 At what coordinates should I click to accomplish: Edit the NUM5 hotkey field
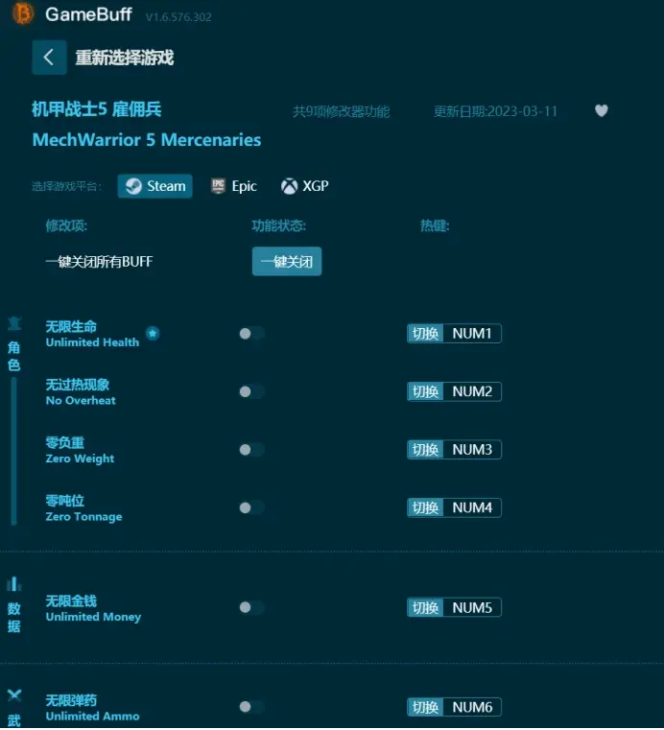[472, 608]
